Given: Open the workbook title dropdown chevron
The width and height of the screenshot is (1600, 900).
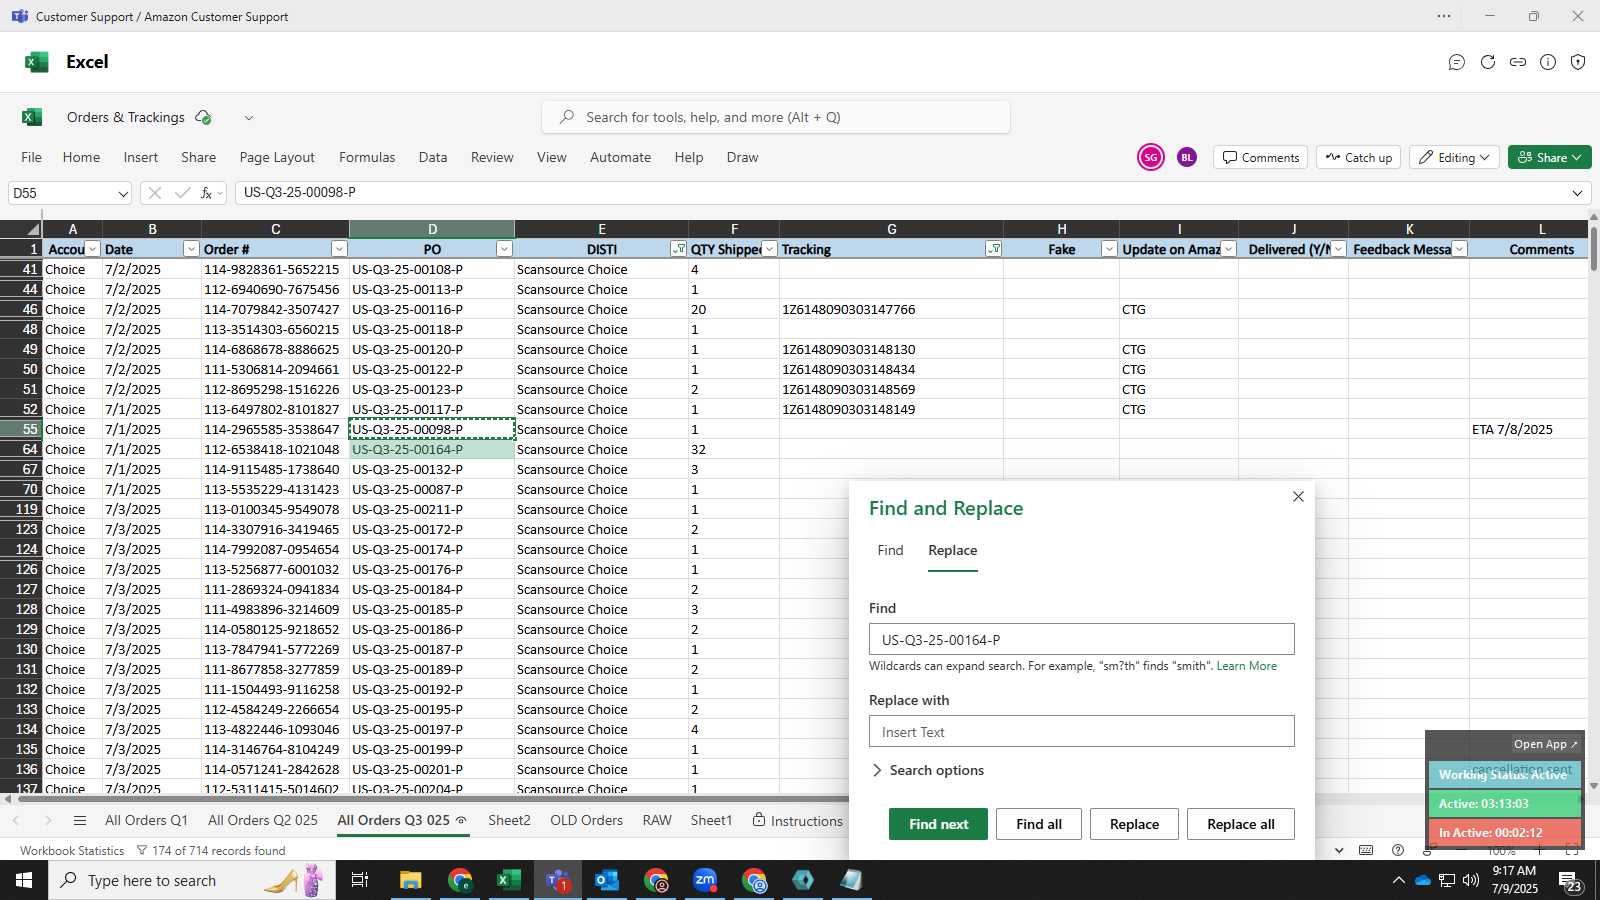Looking at the screenshot, I should pos(249,117).
